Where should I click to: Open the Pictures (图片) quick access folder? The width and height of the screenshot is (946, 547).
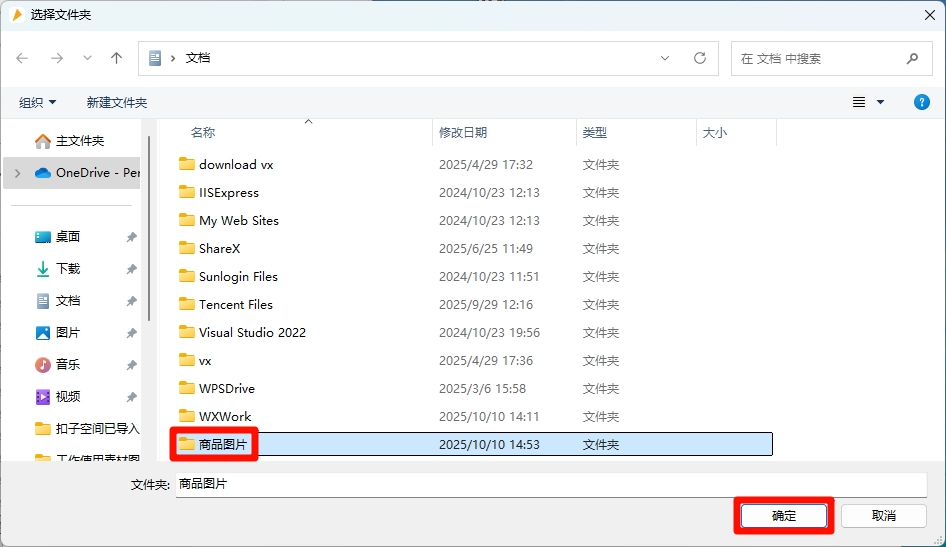67,333
